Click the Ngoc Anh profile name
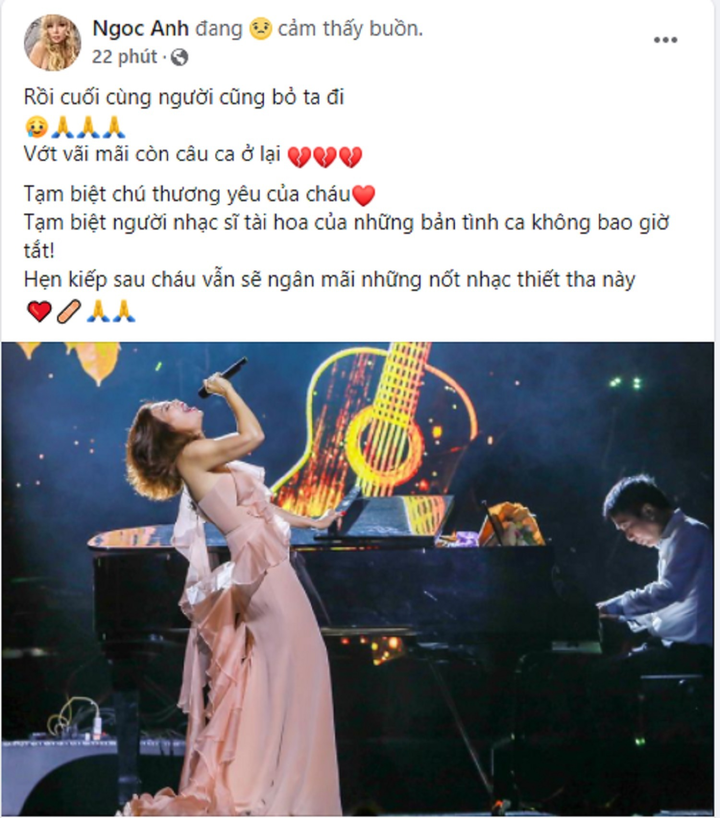This screenshot has height=818, width=720. tap(140, 28)
